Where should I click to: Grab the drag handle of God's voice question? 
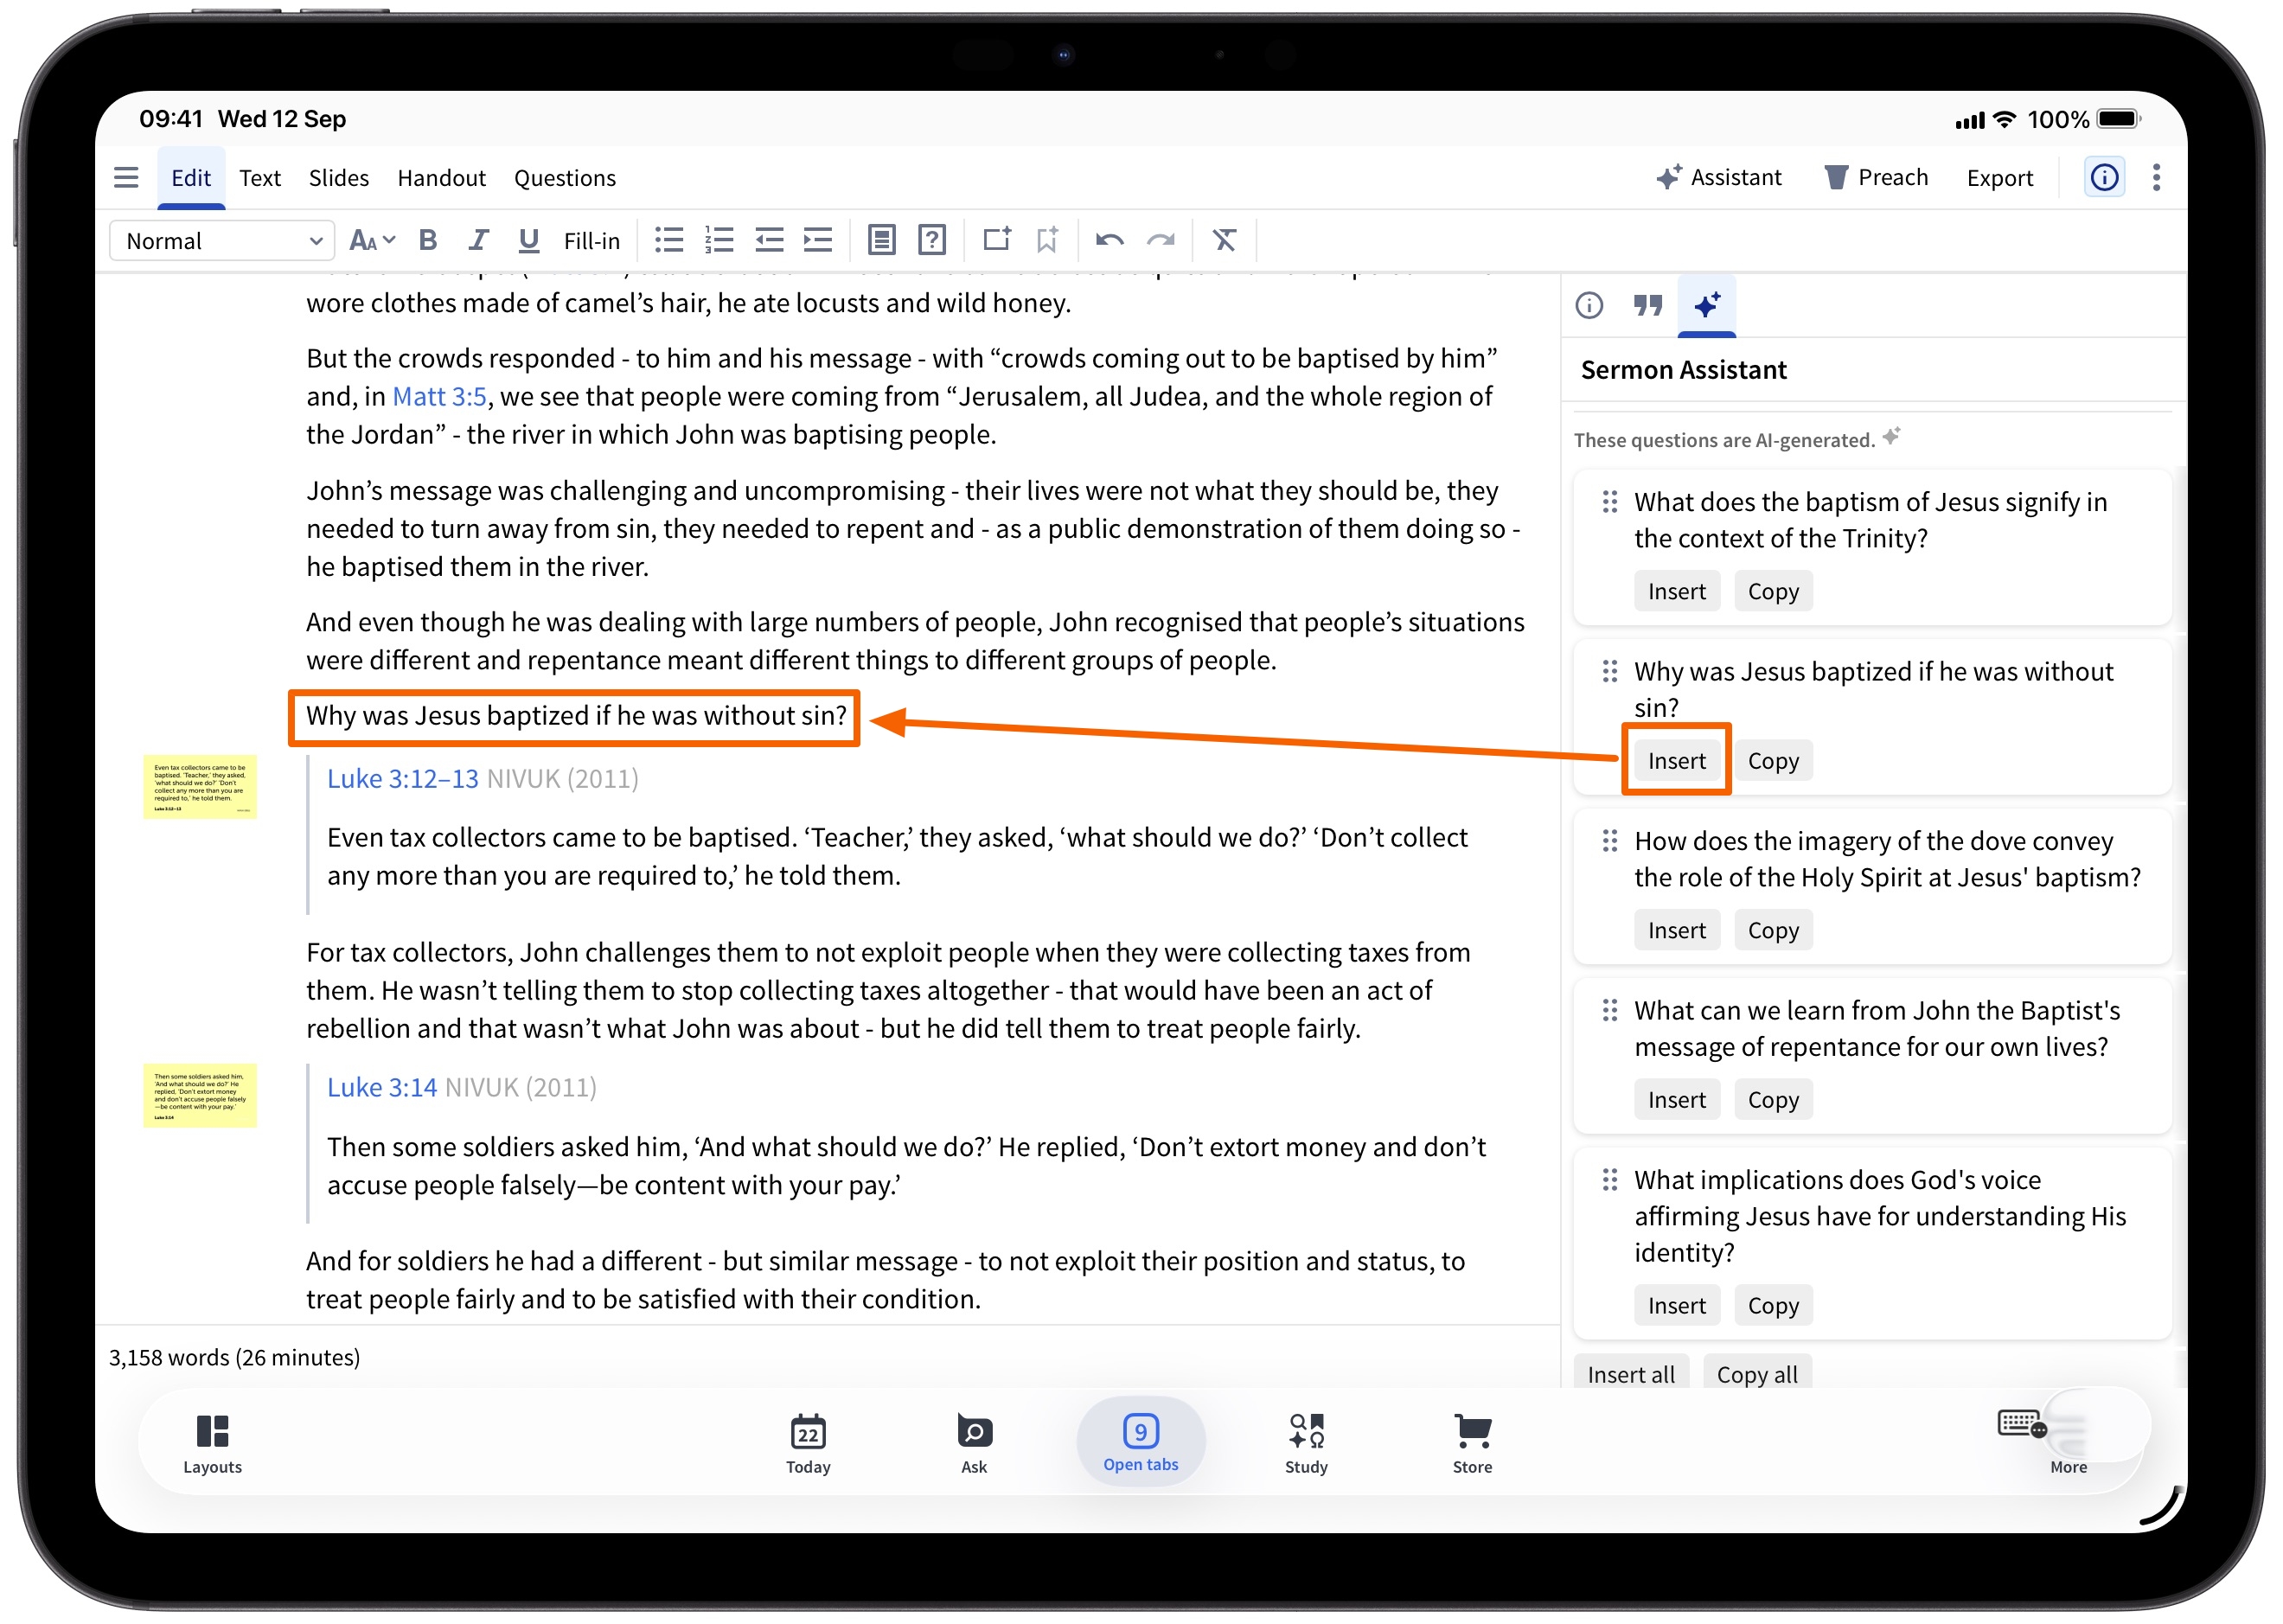[1609, 1181]
